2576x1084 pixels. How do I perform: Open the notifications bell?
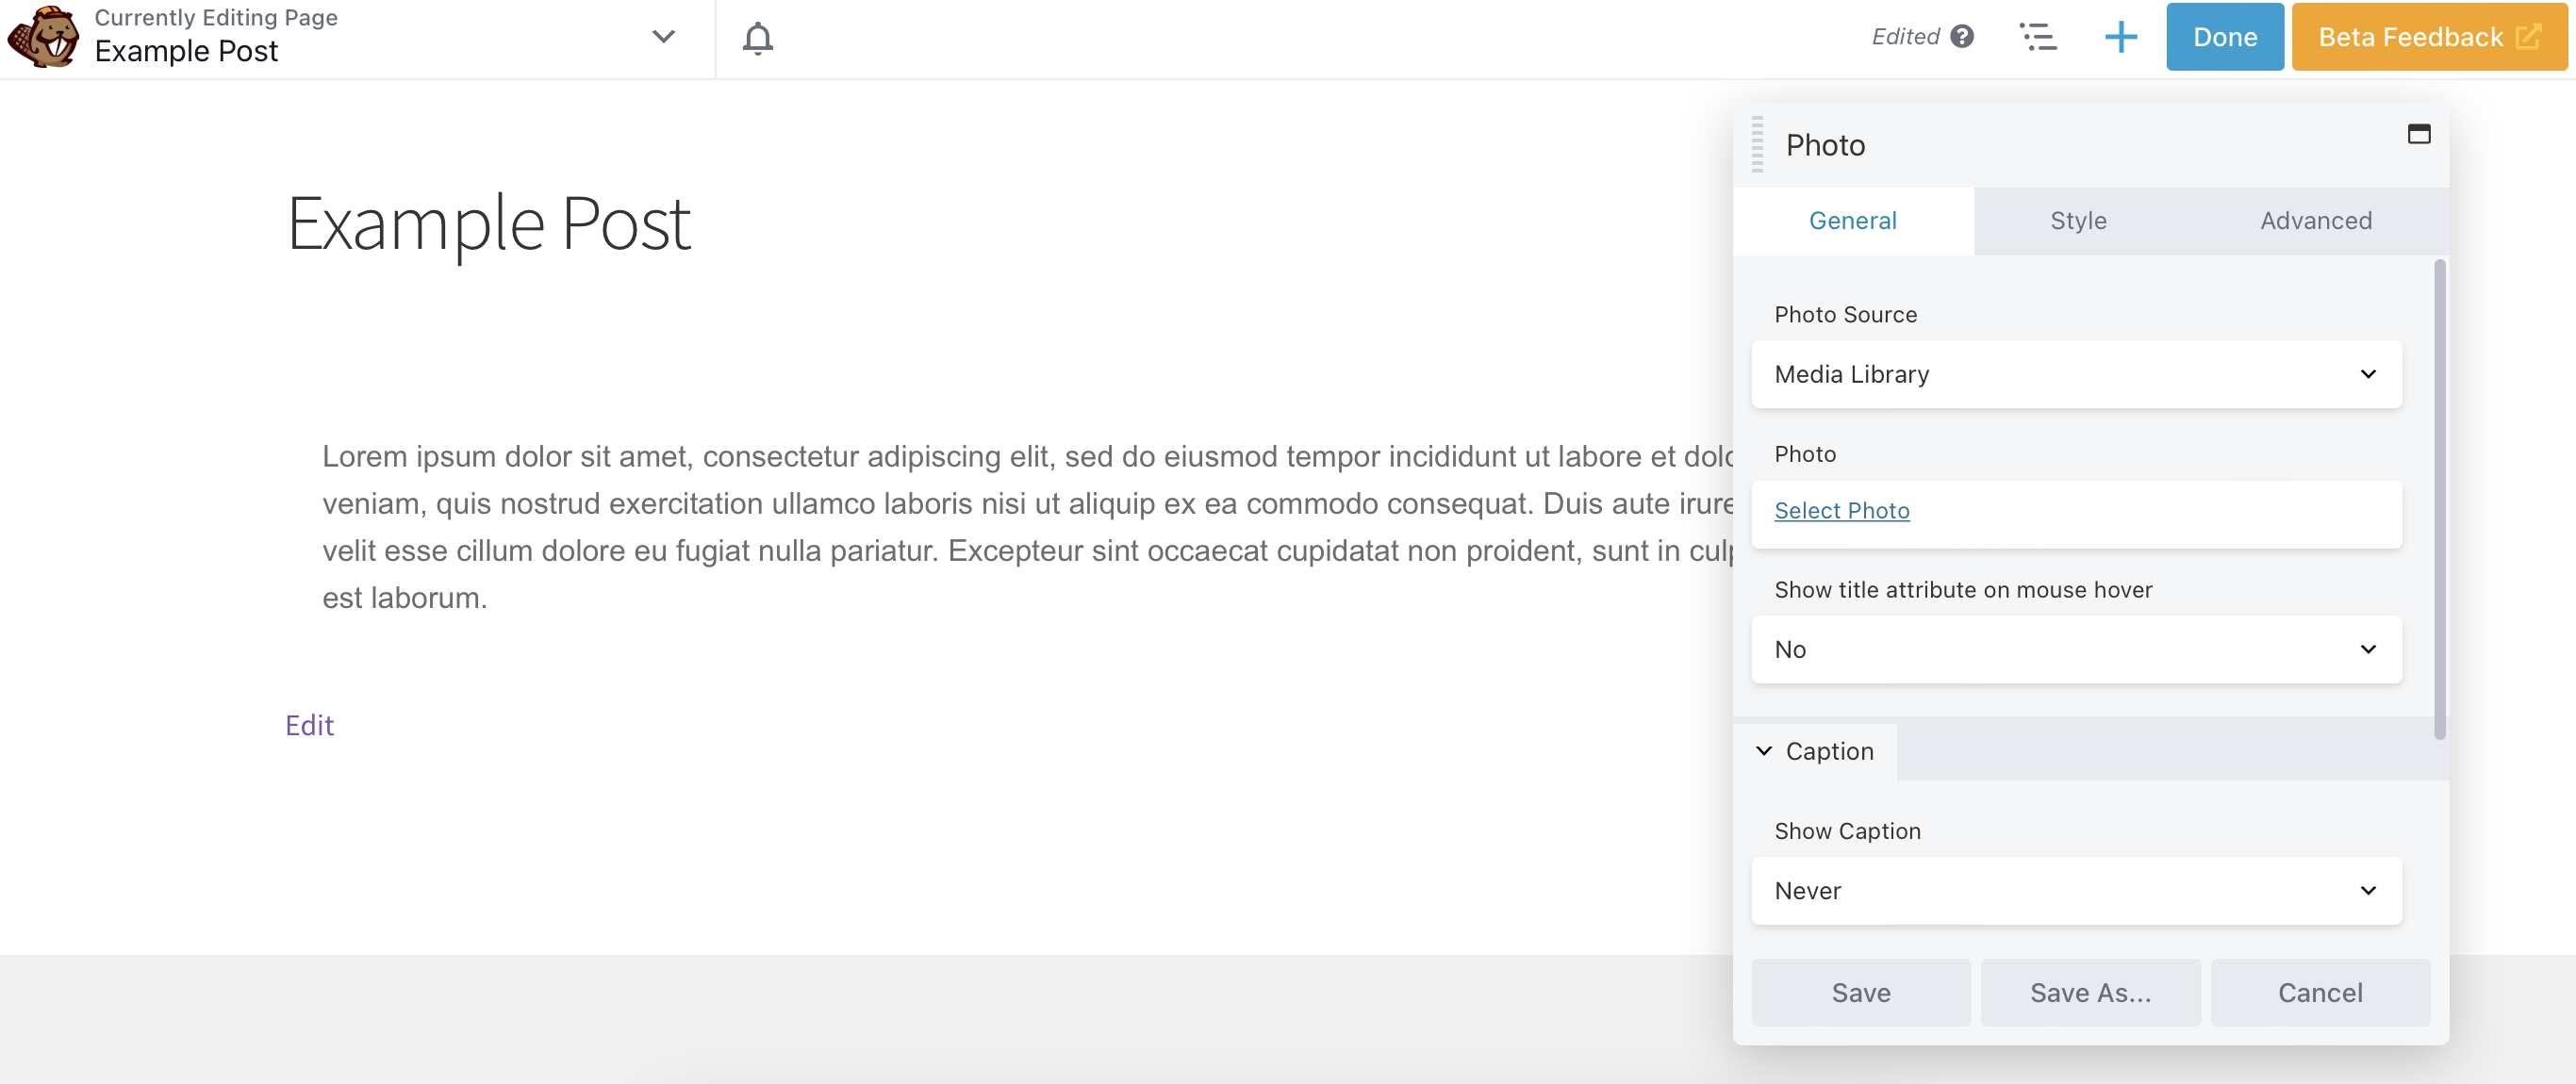(757, 38)
